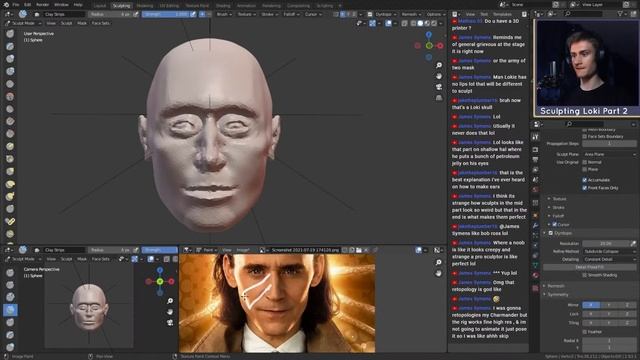Viewport: 640px width, 360px height.
Task: Open Mask menu in lower viewport header
Action: [82, 259]
